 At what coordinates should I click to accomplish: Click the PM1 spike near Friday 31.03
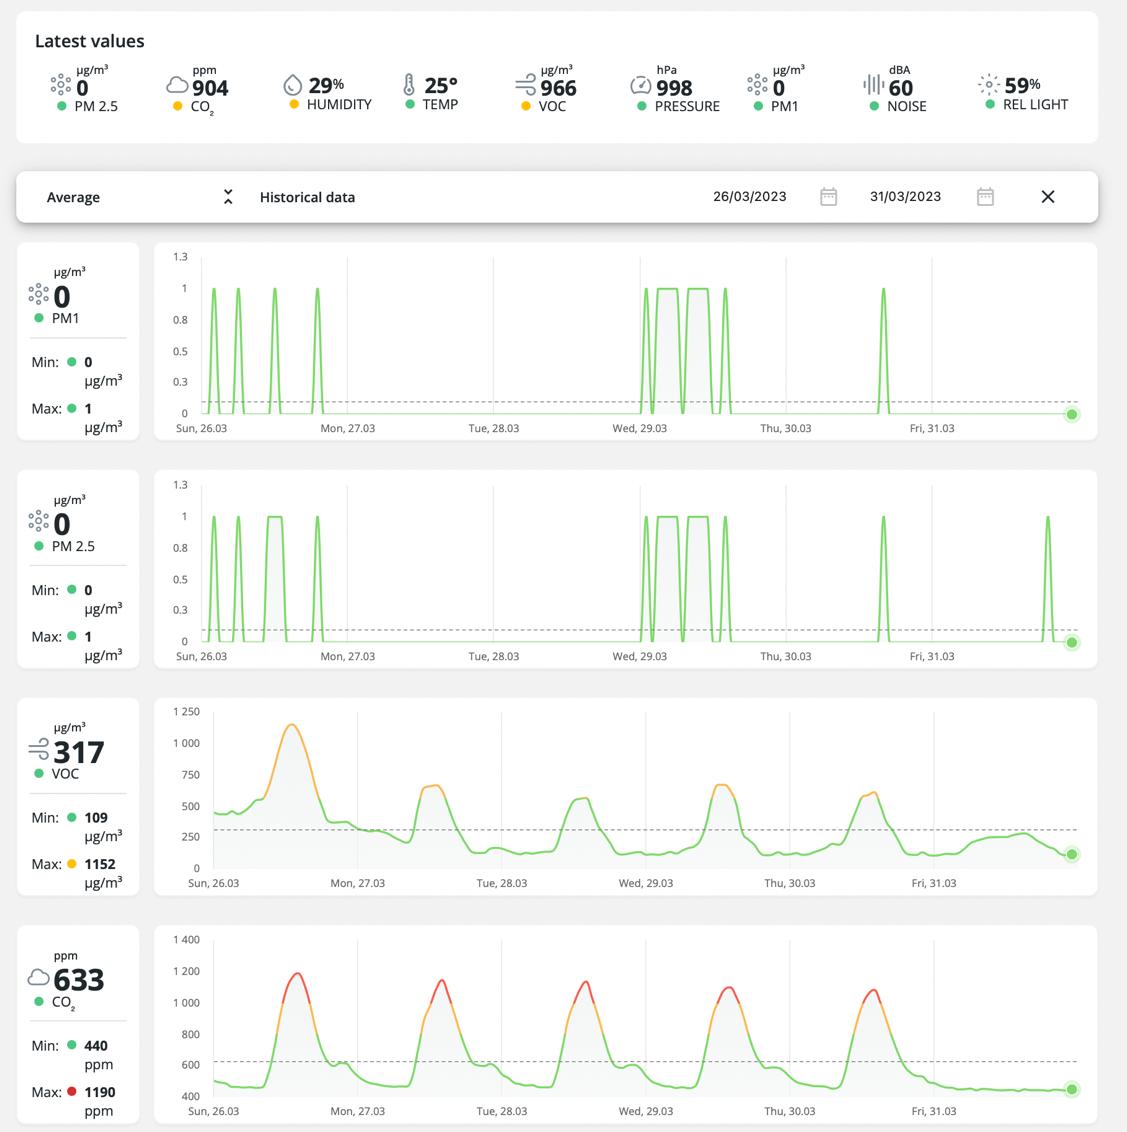pyautogui.click(x=884, y=350)
